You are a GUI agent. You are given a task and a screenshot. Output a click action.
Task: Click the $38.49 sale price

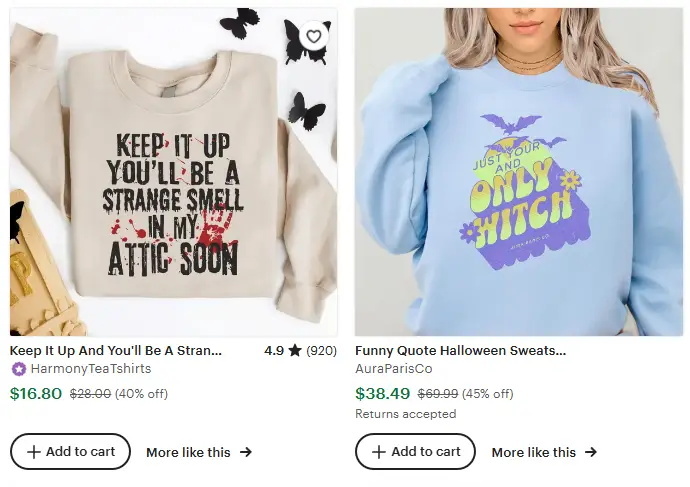(382, 393)
